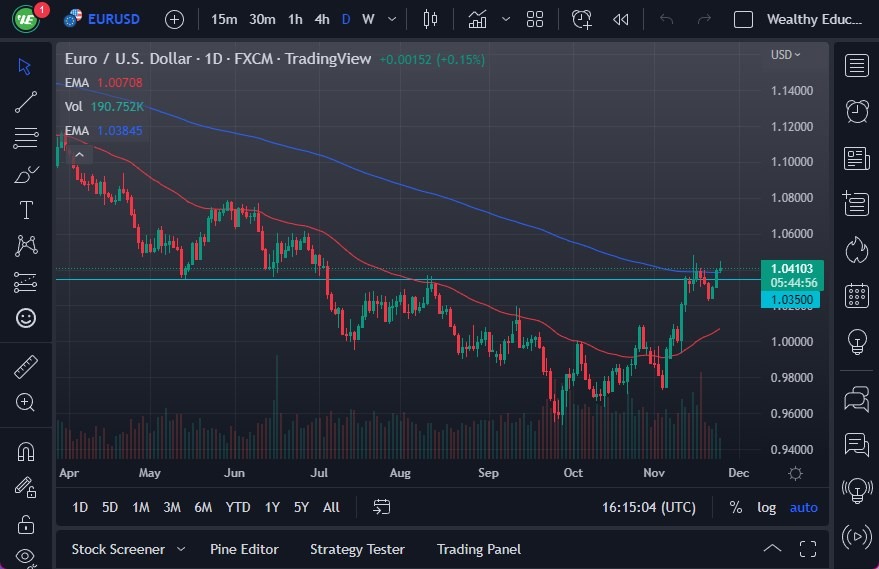Activate the Measure ruler tool
This screenshot has height=569, width=879.
[x=26, y=367]
